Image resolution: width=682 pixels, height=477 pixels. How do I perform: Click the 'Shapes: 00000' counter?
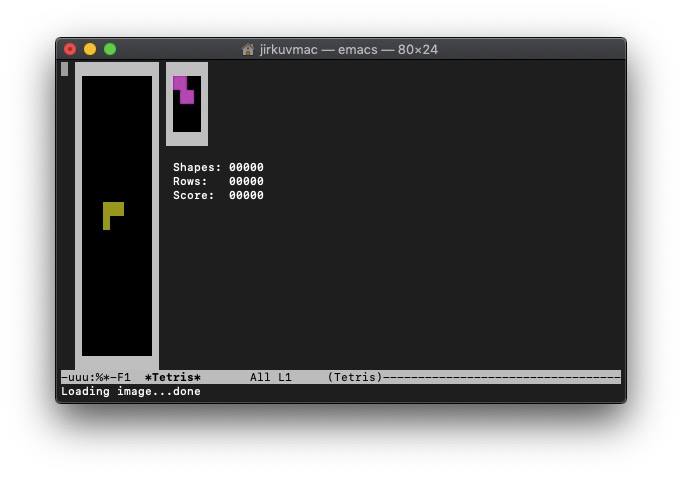(218, 167)
